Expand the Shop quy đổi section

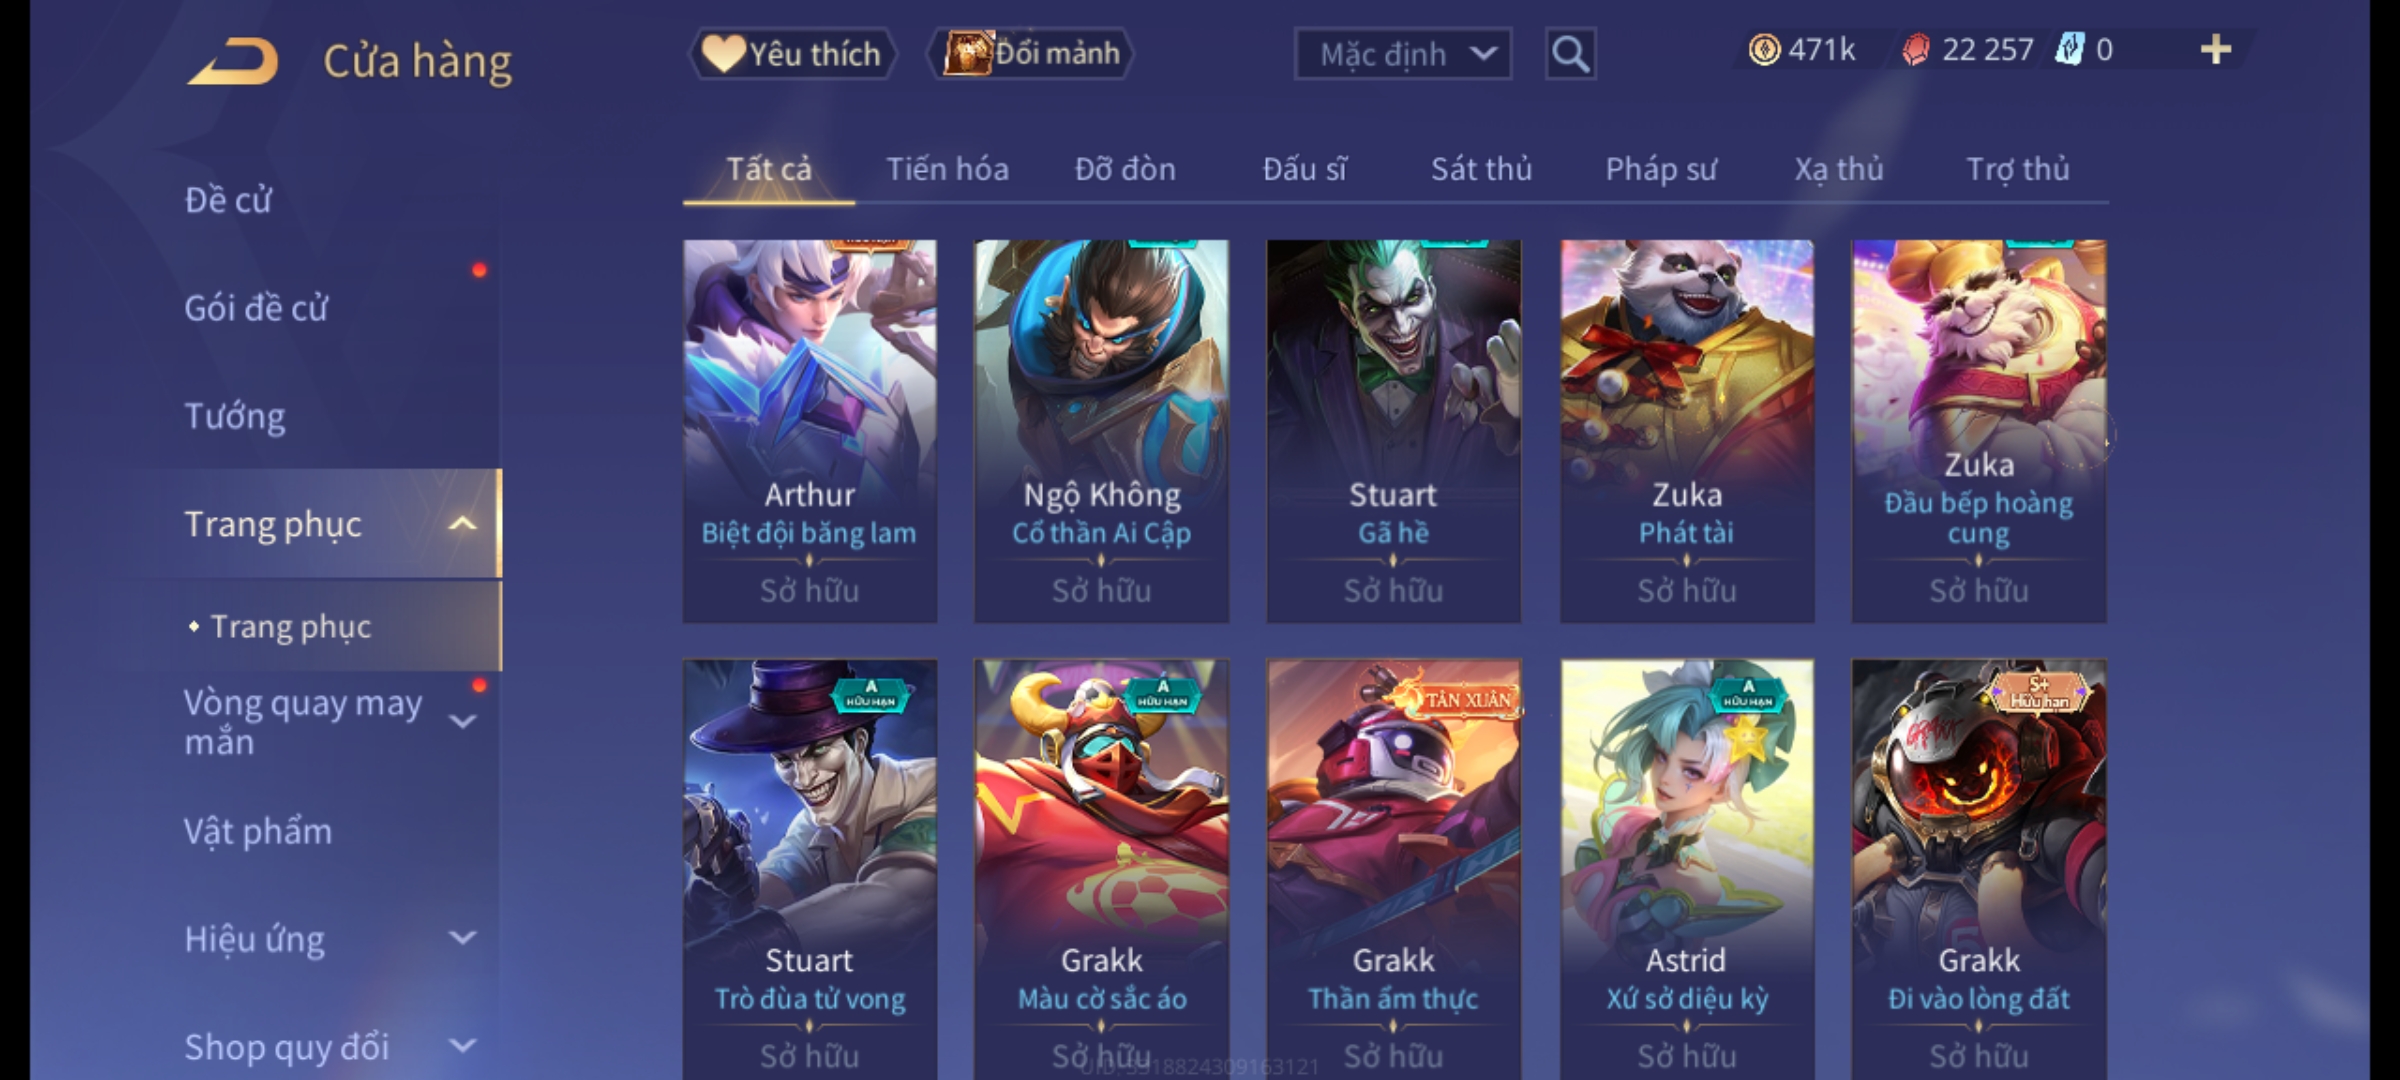click(462, 1046)
